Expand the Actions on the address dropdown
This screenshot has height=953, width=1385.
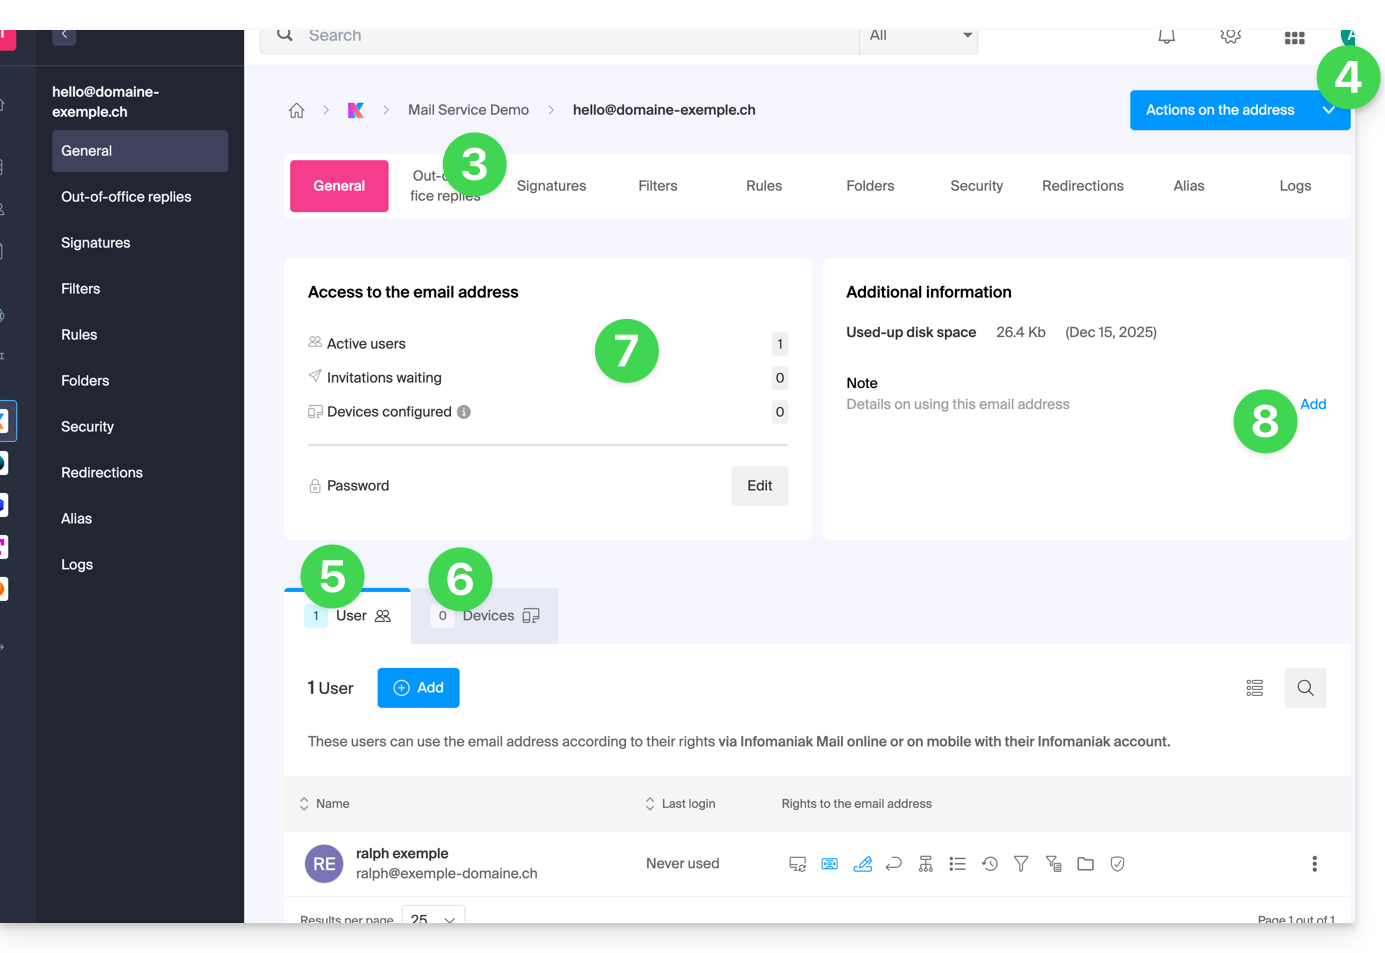pos(1328,111)
